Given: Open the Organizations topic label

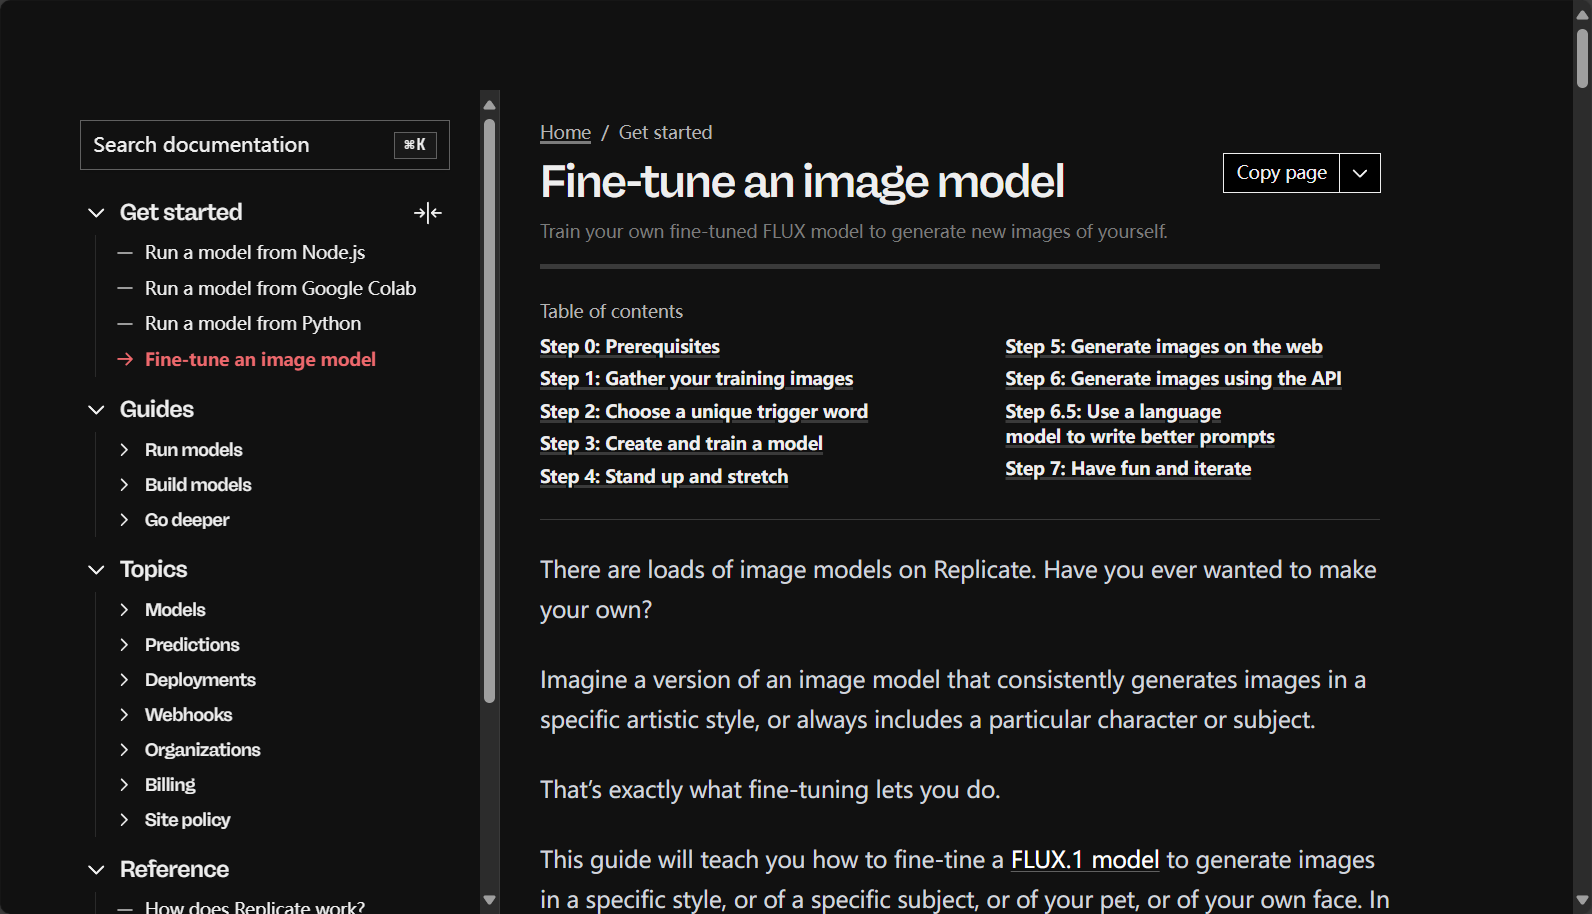Looking at the screenshot, I should [x=202, y=750].
